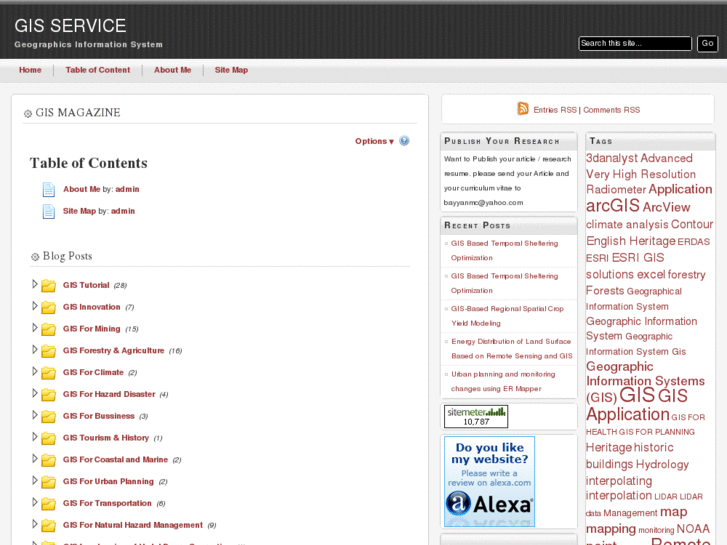Viewport: 727px width, 545px height.
Task: Open the About Me menu item
Action: (x=172, y=70)
